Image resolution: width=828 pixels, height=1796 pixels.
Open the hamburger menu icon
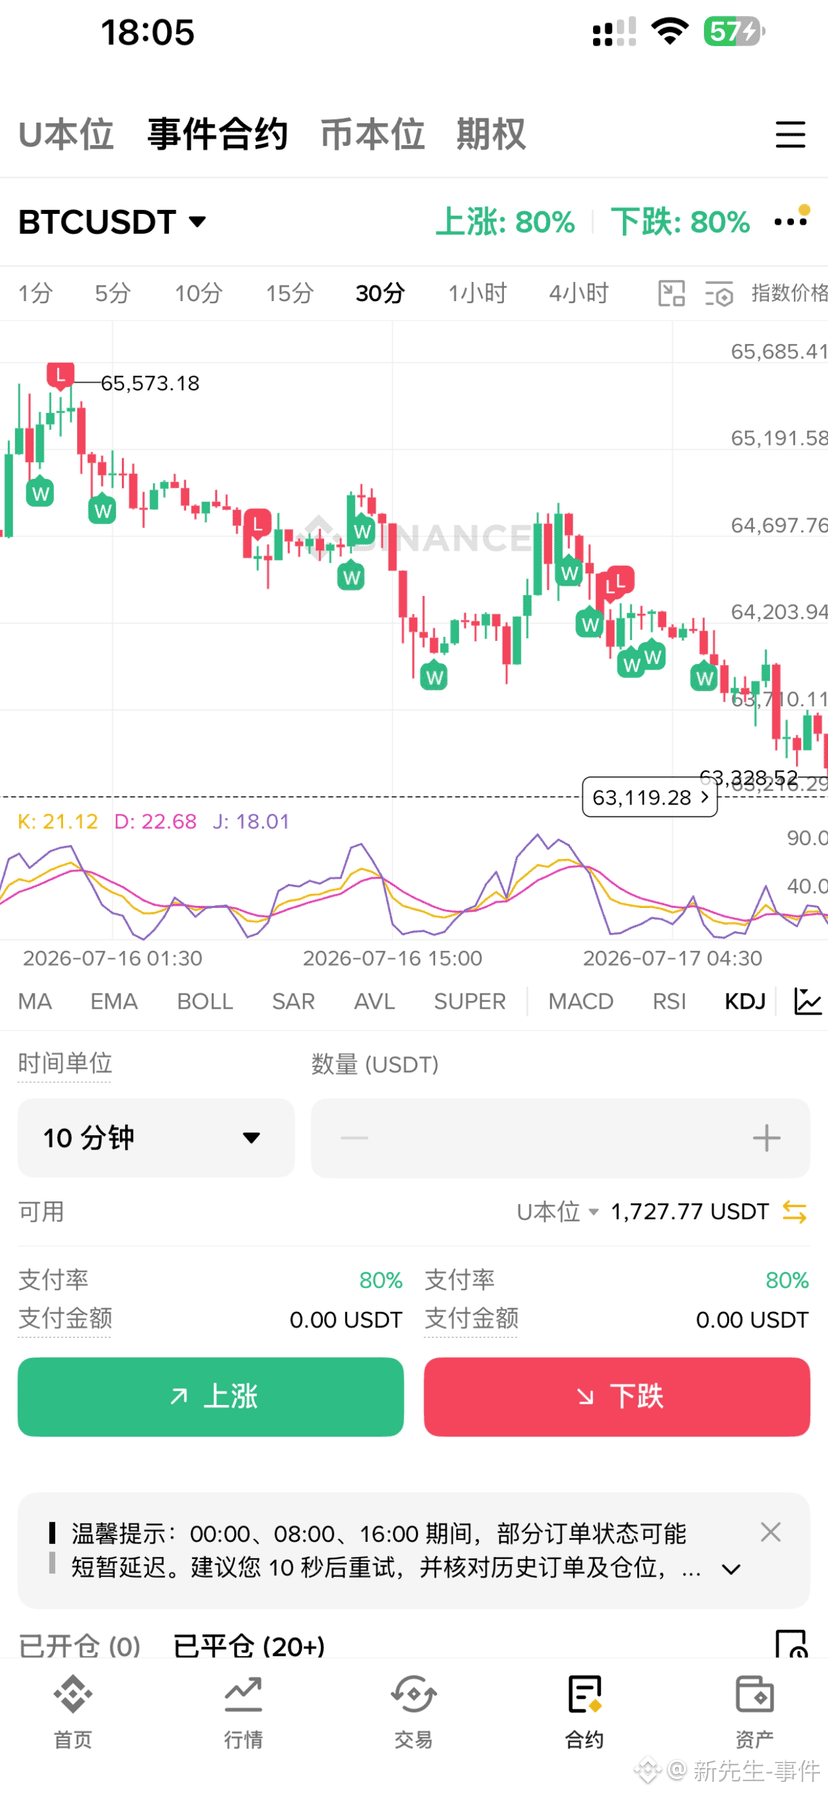pos(790,134)
